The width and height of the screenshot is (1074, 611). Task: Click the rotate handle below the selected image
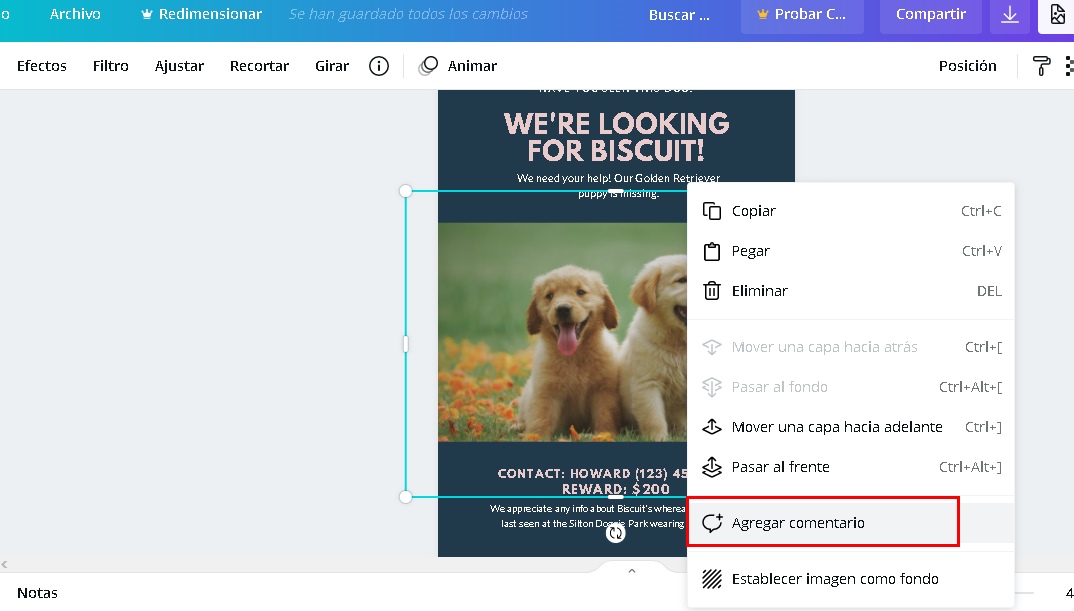pyautogui.click(x=614, y=533)
